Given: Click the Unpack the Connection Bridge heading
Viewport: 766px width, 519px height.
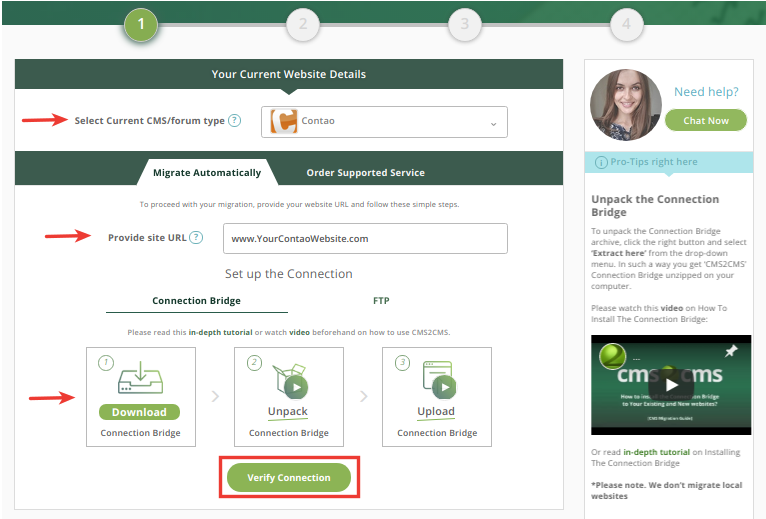Looking at the screenshot, I should pyautogui.click(x=655, y=206).
